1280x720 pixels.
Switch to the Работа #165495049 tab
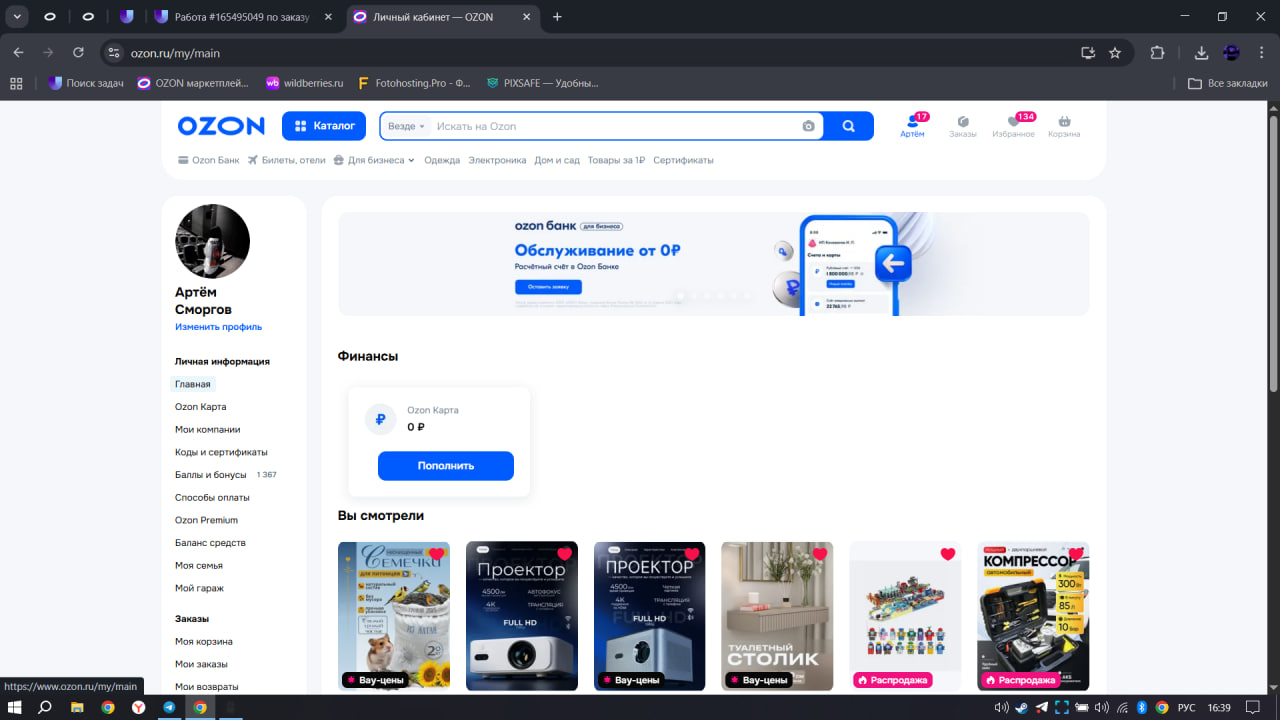click(x=241, y=17)
